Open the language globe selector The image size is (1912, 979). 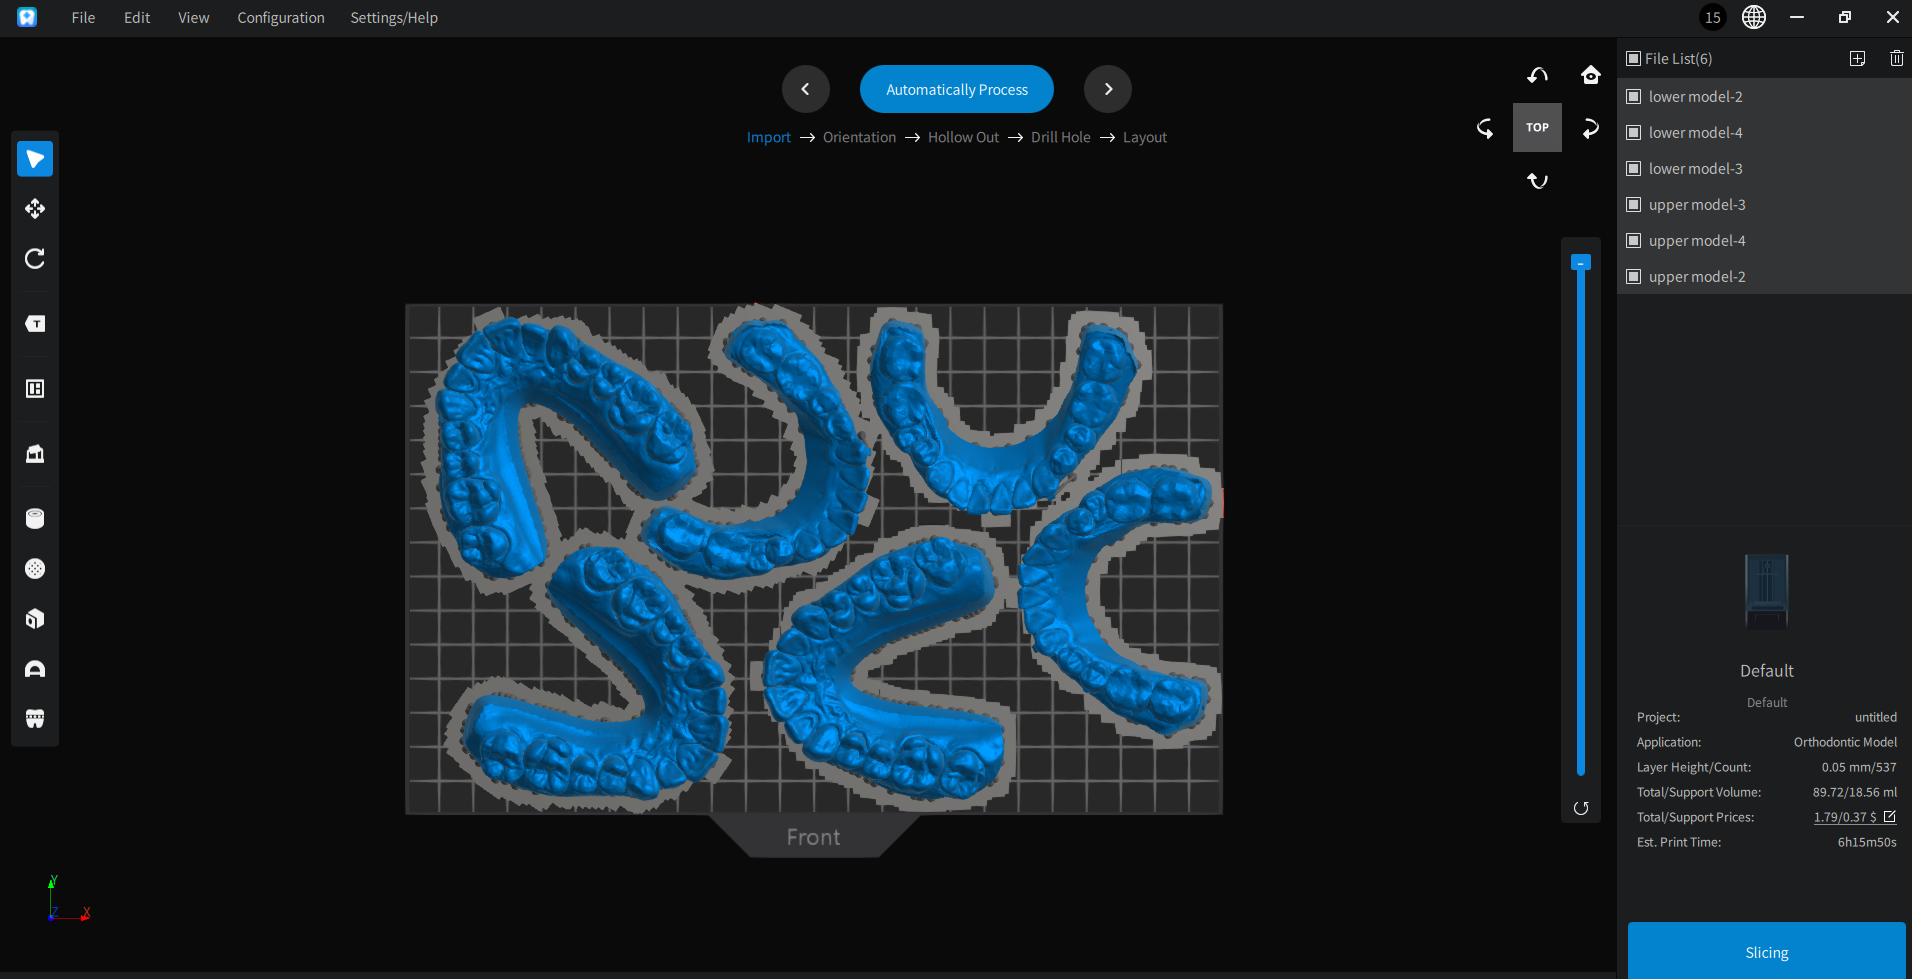coord(1753,17)
